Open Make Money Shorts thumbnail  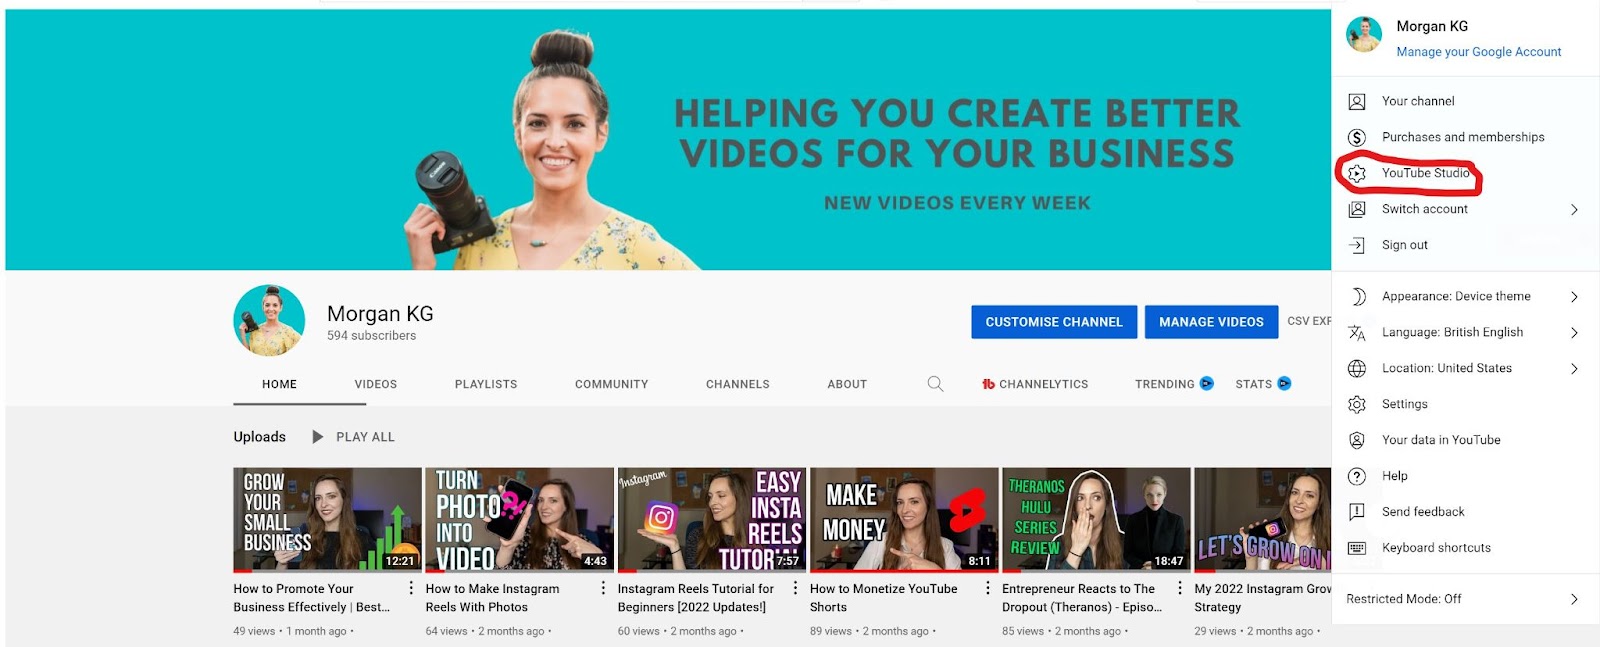(x=904, y=520)
